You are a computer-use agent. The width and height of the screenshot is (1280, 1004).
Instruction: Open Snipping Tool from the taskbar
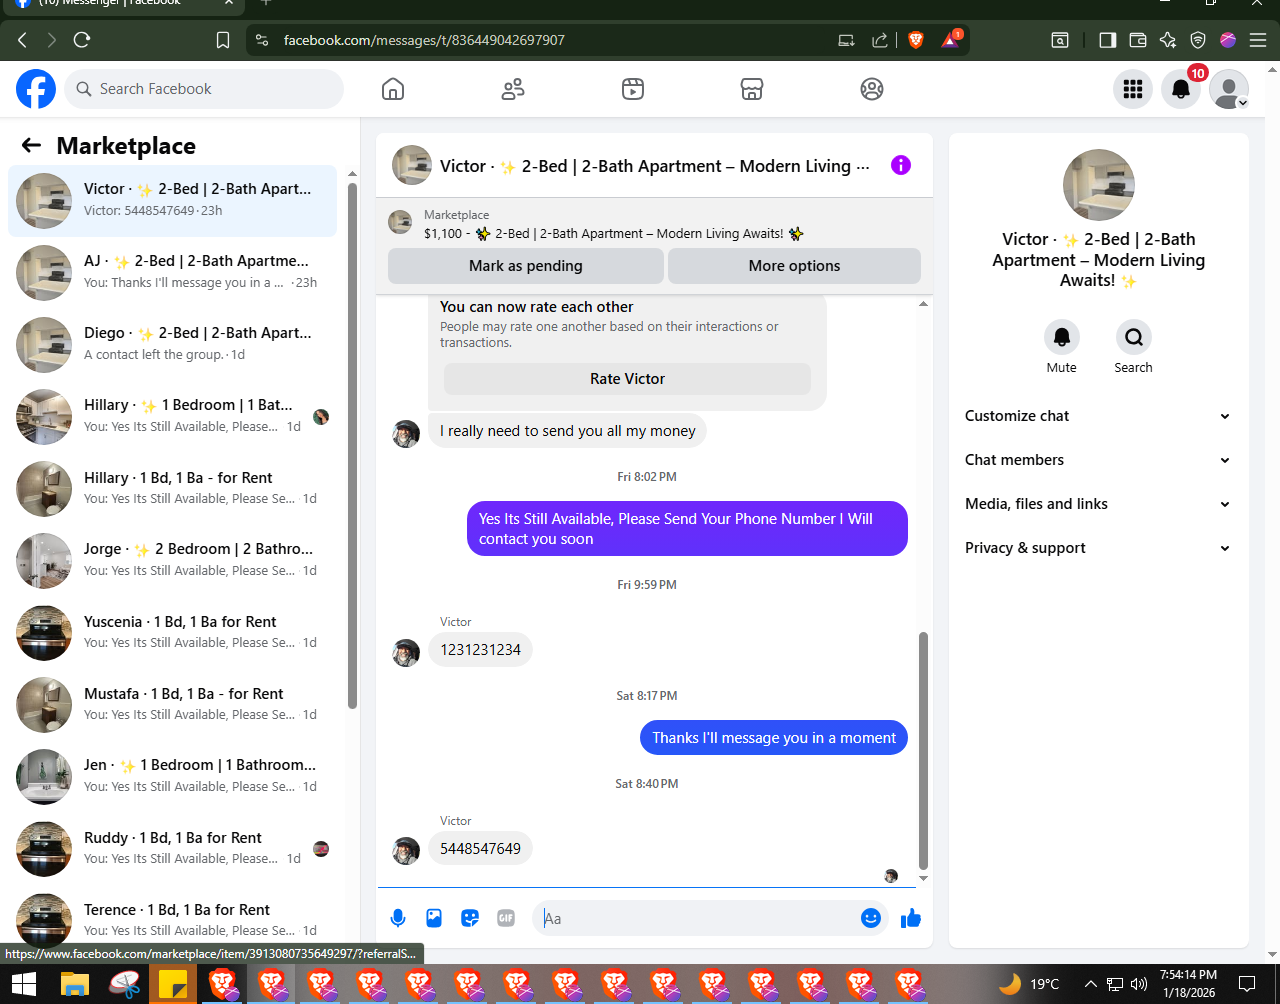click(x=125, y=984)
